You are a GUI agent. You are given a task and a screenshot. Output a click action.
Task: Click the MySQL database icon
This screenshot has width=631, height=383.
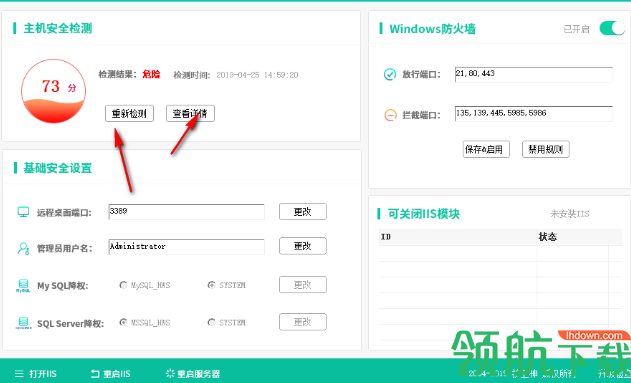[23, 286]
